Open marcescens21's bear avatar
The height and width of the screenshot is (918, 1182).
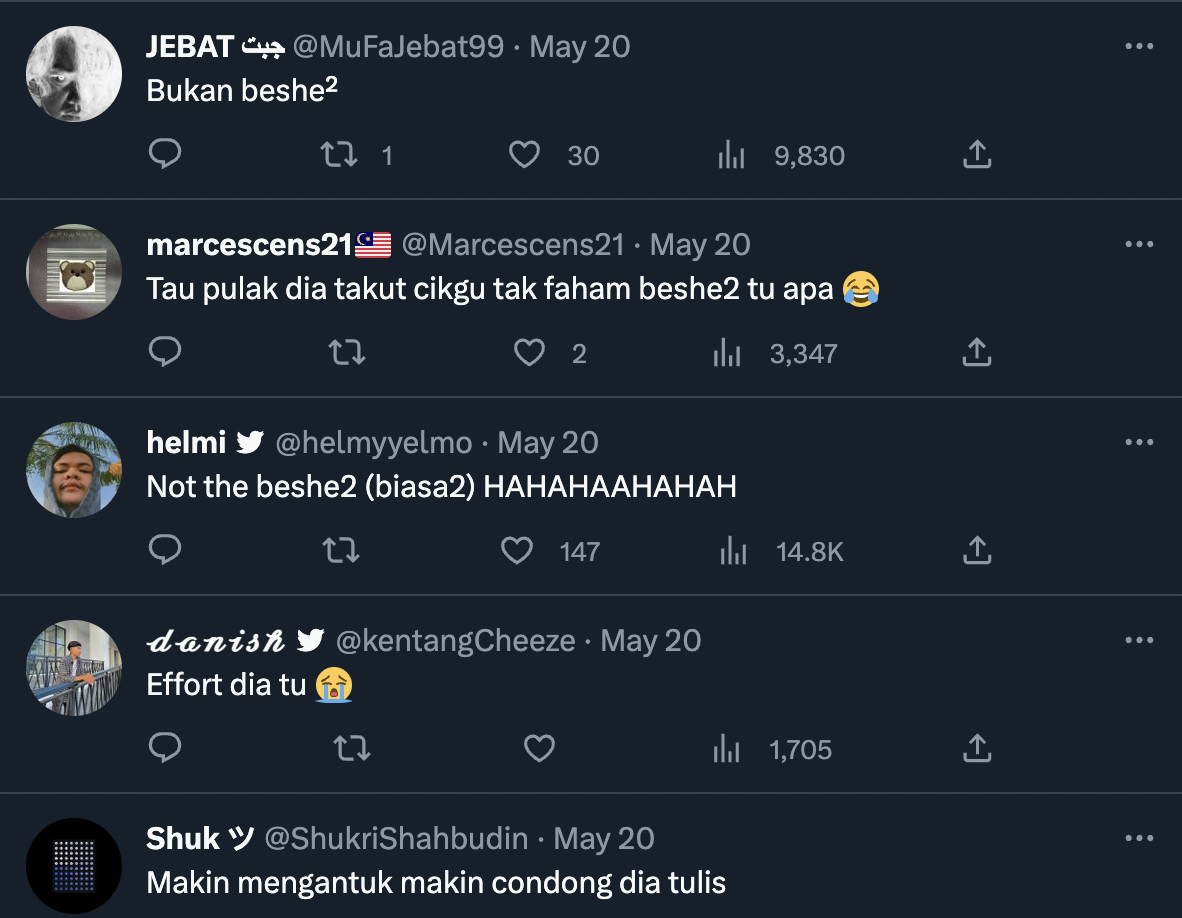tap(74, 272)
